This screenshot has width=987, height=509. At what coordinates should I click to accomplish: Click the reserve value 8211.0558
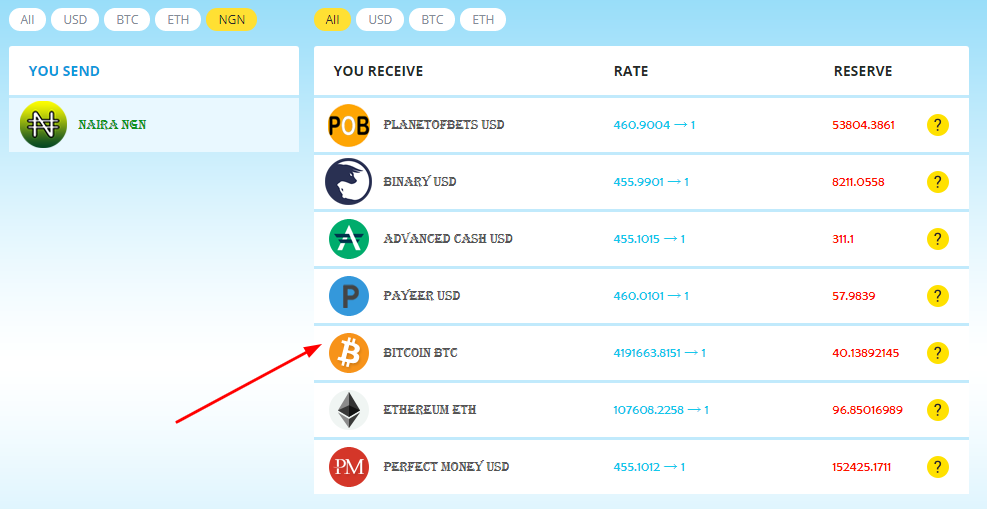click(x=858, y=182)
